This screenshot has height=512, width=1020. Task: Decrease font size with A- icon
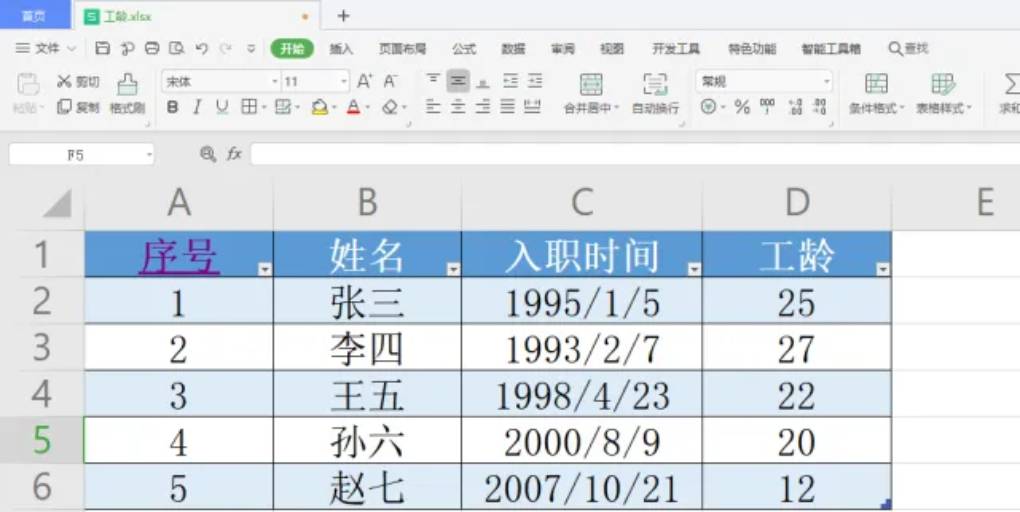(x=390, y=81)
